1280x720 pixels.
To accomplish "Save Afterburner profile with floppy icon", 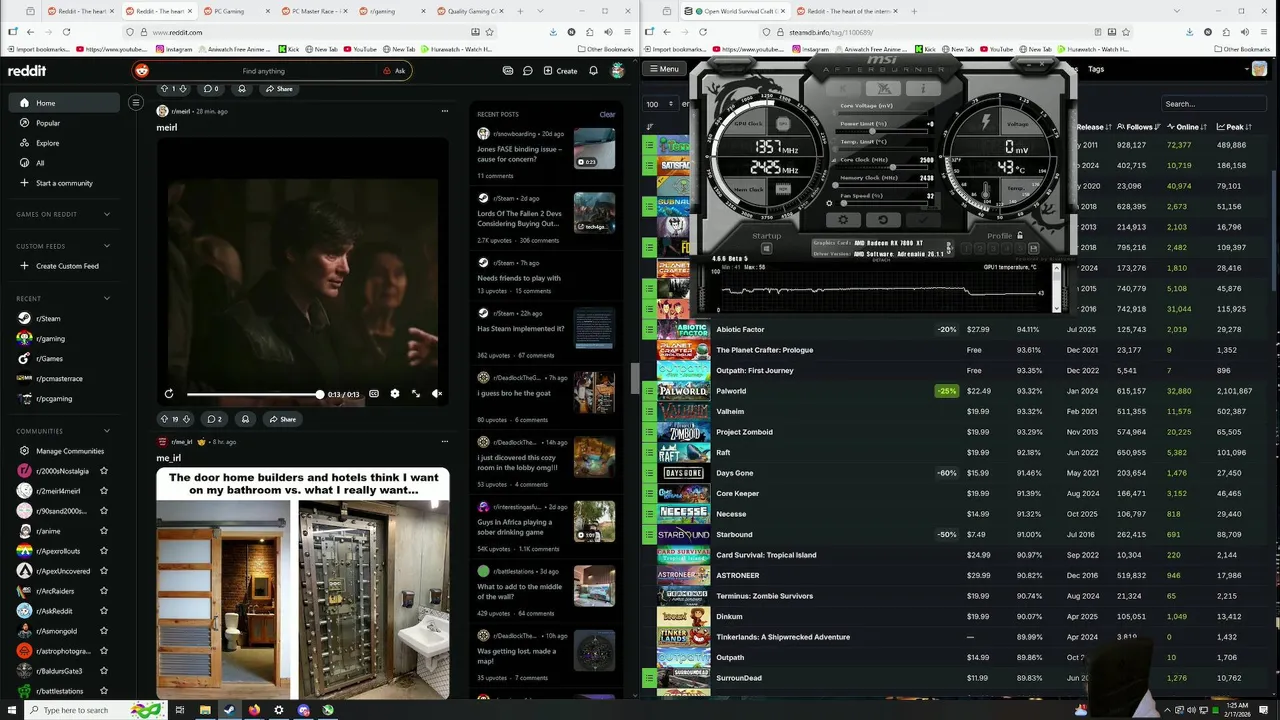I will 1033,248.
